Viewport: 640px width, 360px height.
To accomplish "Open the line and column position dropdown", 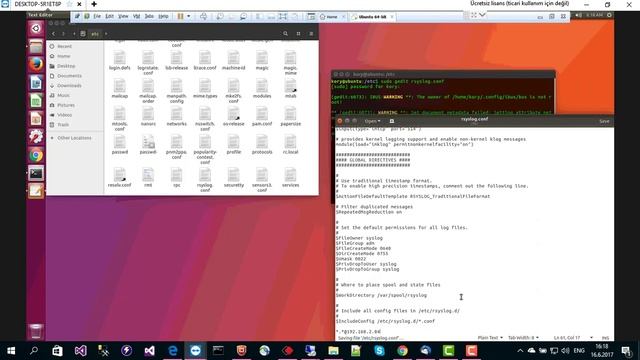I will click(573, 338).
